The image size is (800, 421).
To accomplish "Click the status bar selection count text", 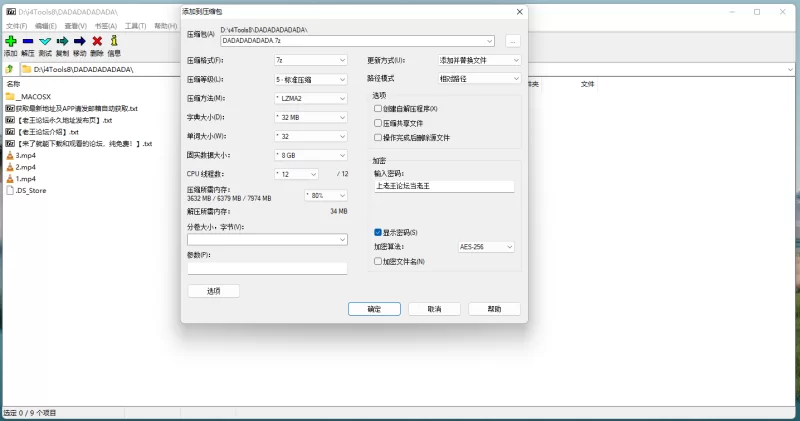I will click(30, 413).
